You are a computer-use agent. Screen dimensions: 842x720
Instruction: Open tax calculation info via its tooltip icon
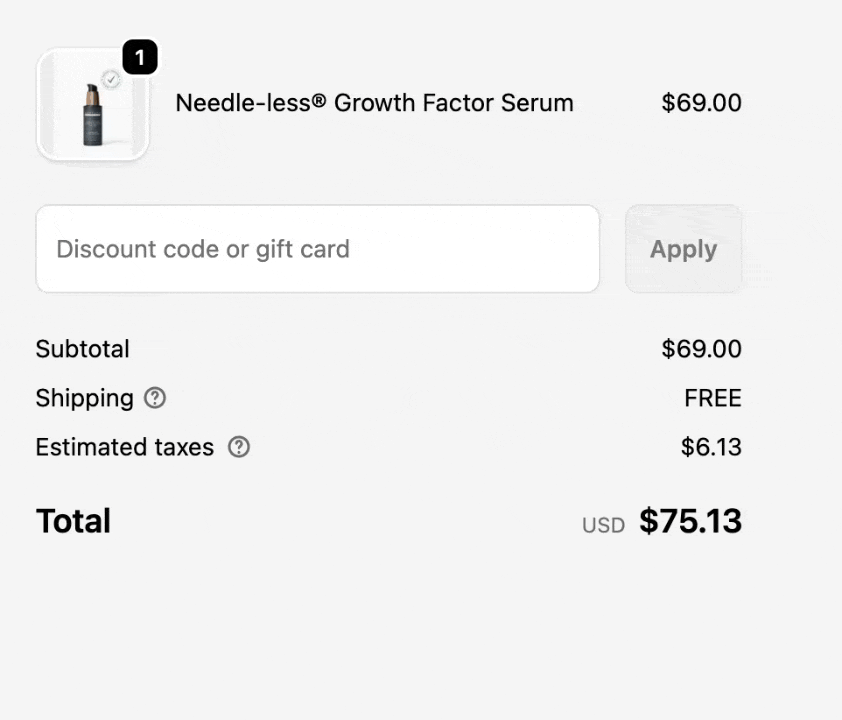238,447
